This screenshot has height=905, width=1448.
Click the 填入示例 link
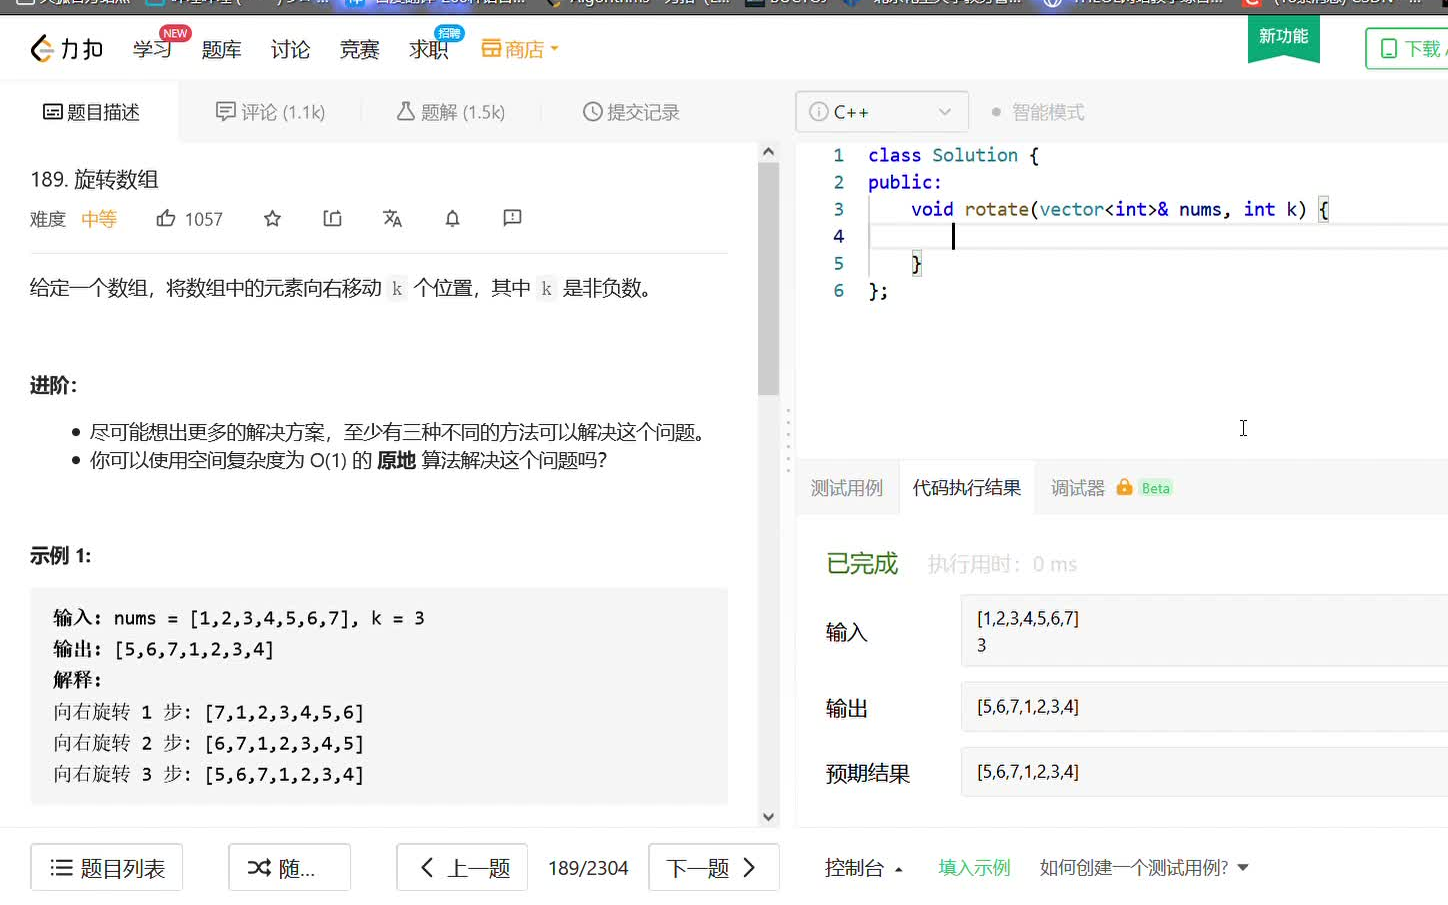click(x=974, y=868)
